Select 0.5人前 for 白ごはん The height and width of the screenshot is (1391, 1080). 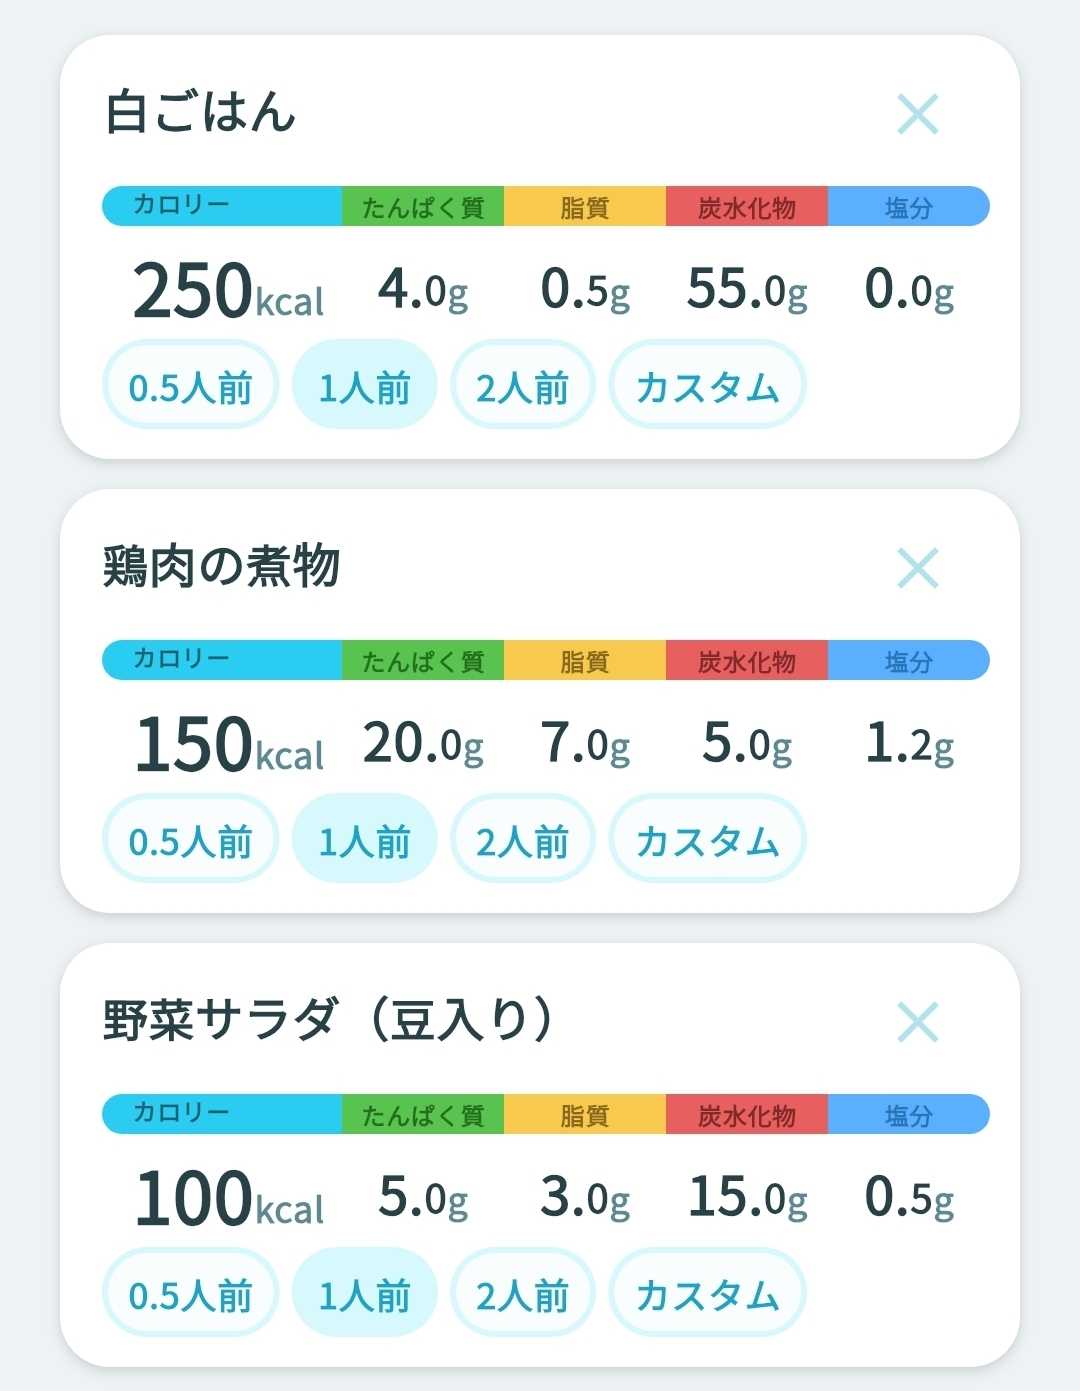point(190,385)
